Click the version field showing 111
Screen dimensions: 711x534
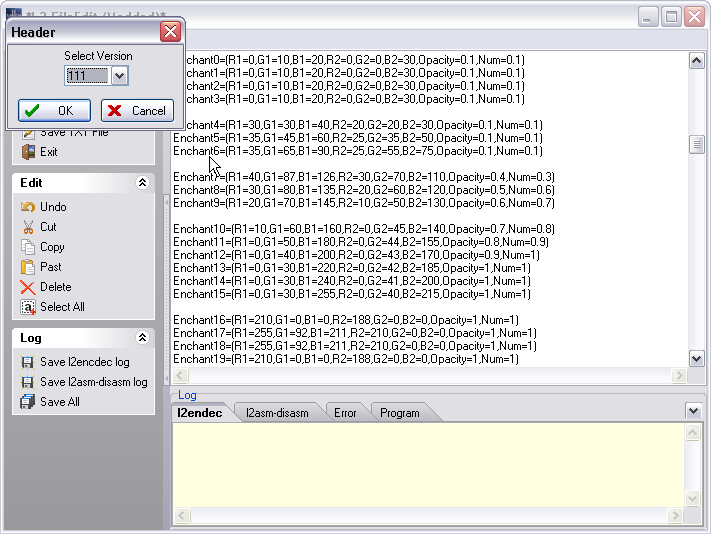click(x=88, y=75)
